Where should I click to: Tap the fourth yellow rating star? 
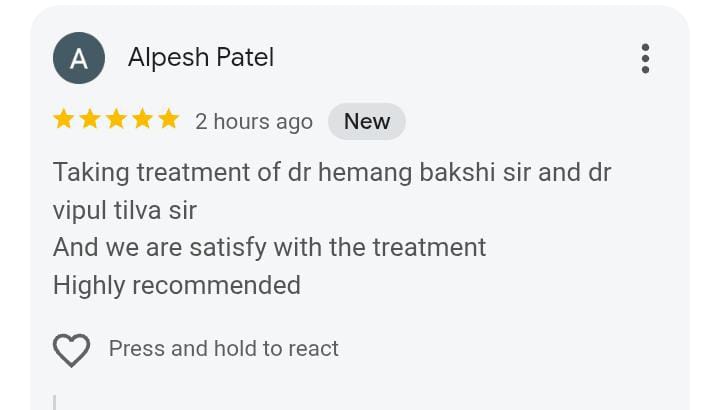[142, 120]
